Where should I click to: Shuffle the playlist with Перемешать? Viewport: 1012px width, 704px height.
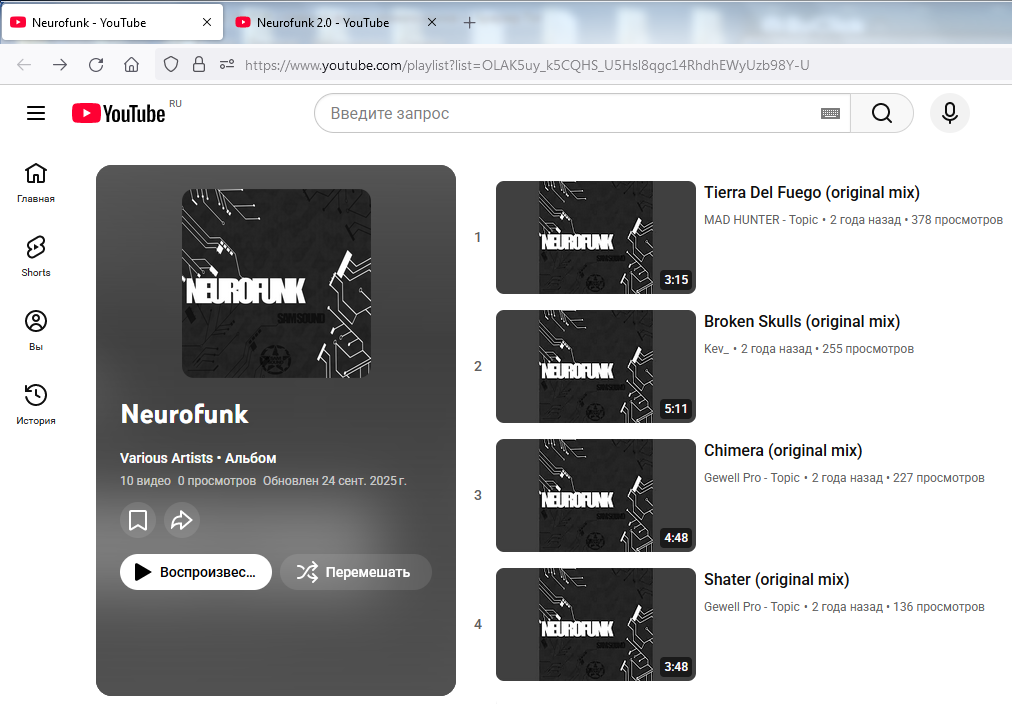point(355,572)
